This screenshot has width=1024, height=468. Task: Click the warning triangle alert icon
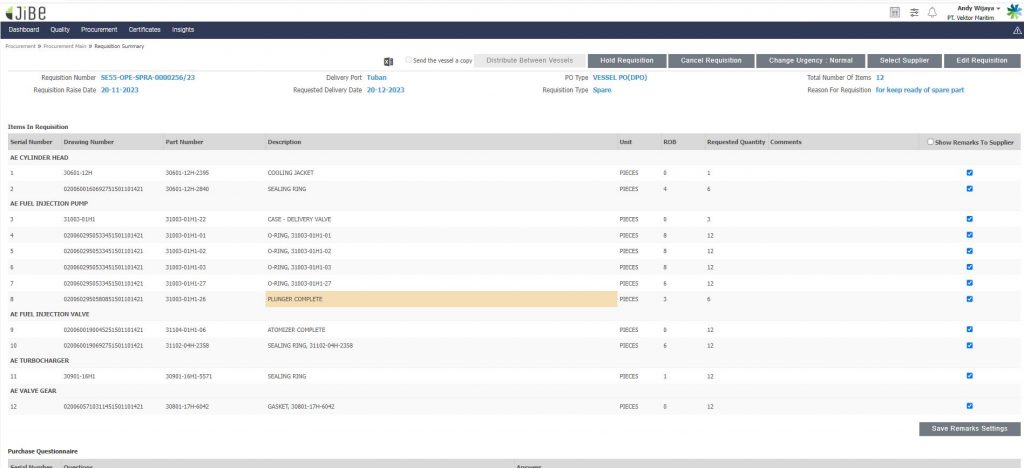1016,30
